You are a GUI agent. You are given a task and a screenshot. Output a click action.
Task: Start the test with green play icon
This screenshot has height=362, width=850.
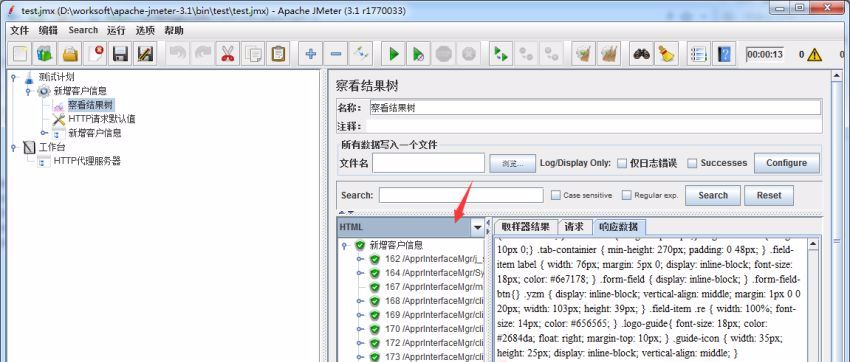[394, 54]
